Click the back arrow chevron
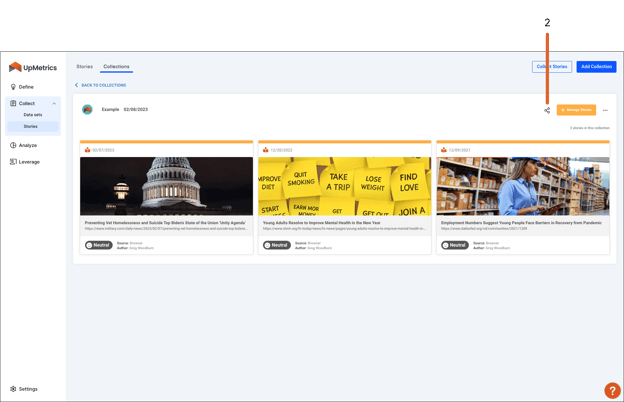The image size is (624, 402). 76,85
